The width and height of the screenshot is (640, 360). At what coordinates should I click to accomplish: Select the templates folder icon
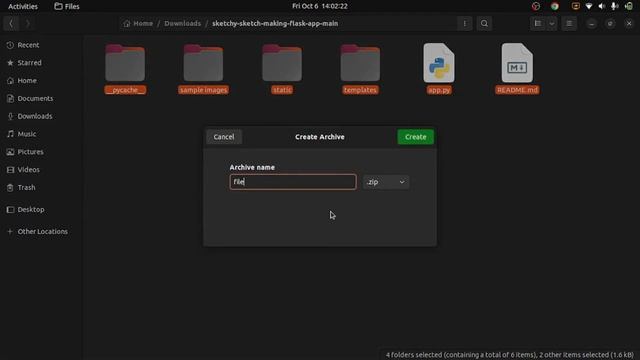point(360,63)
